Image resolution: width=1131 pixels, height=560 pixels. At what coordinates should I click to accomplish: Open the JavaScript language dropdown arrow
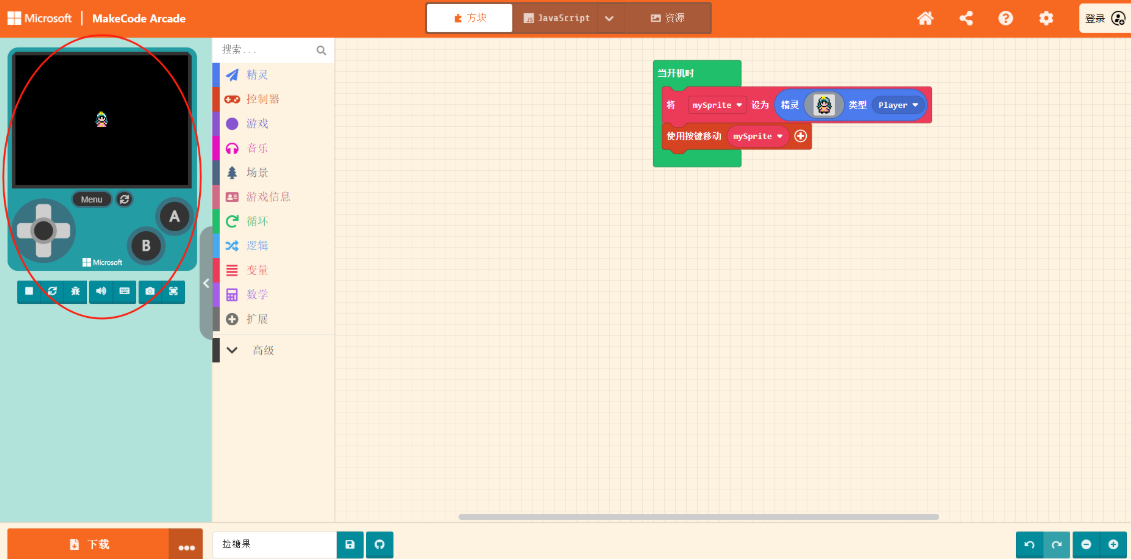click(609, 18)
